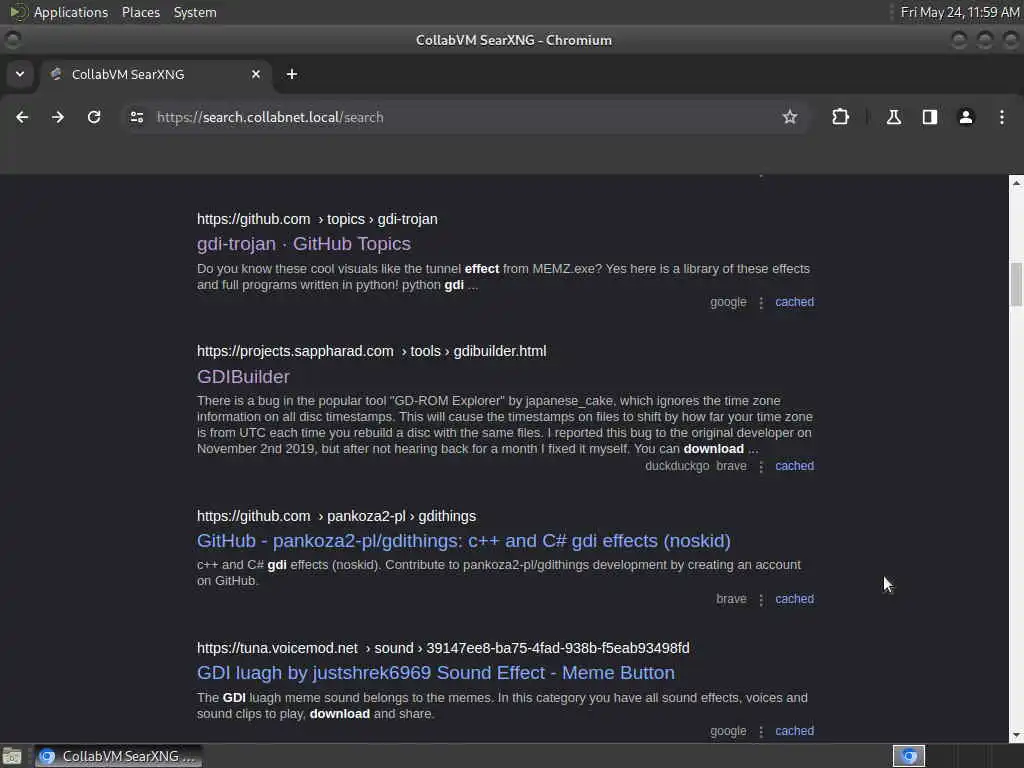View site information icon in address bar

coord(137,117)
